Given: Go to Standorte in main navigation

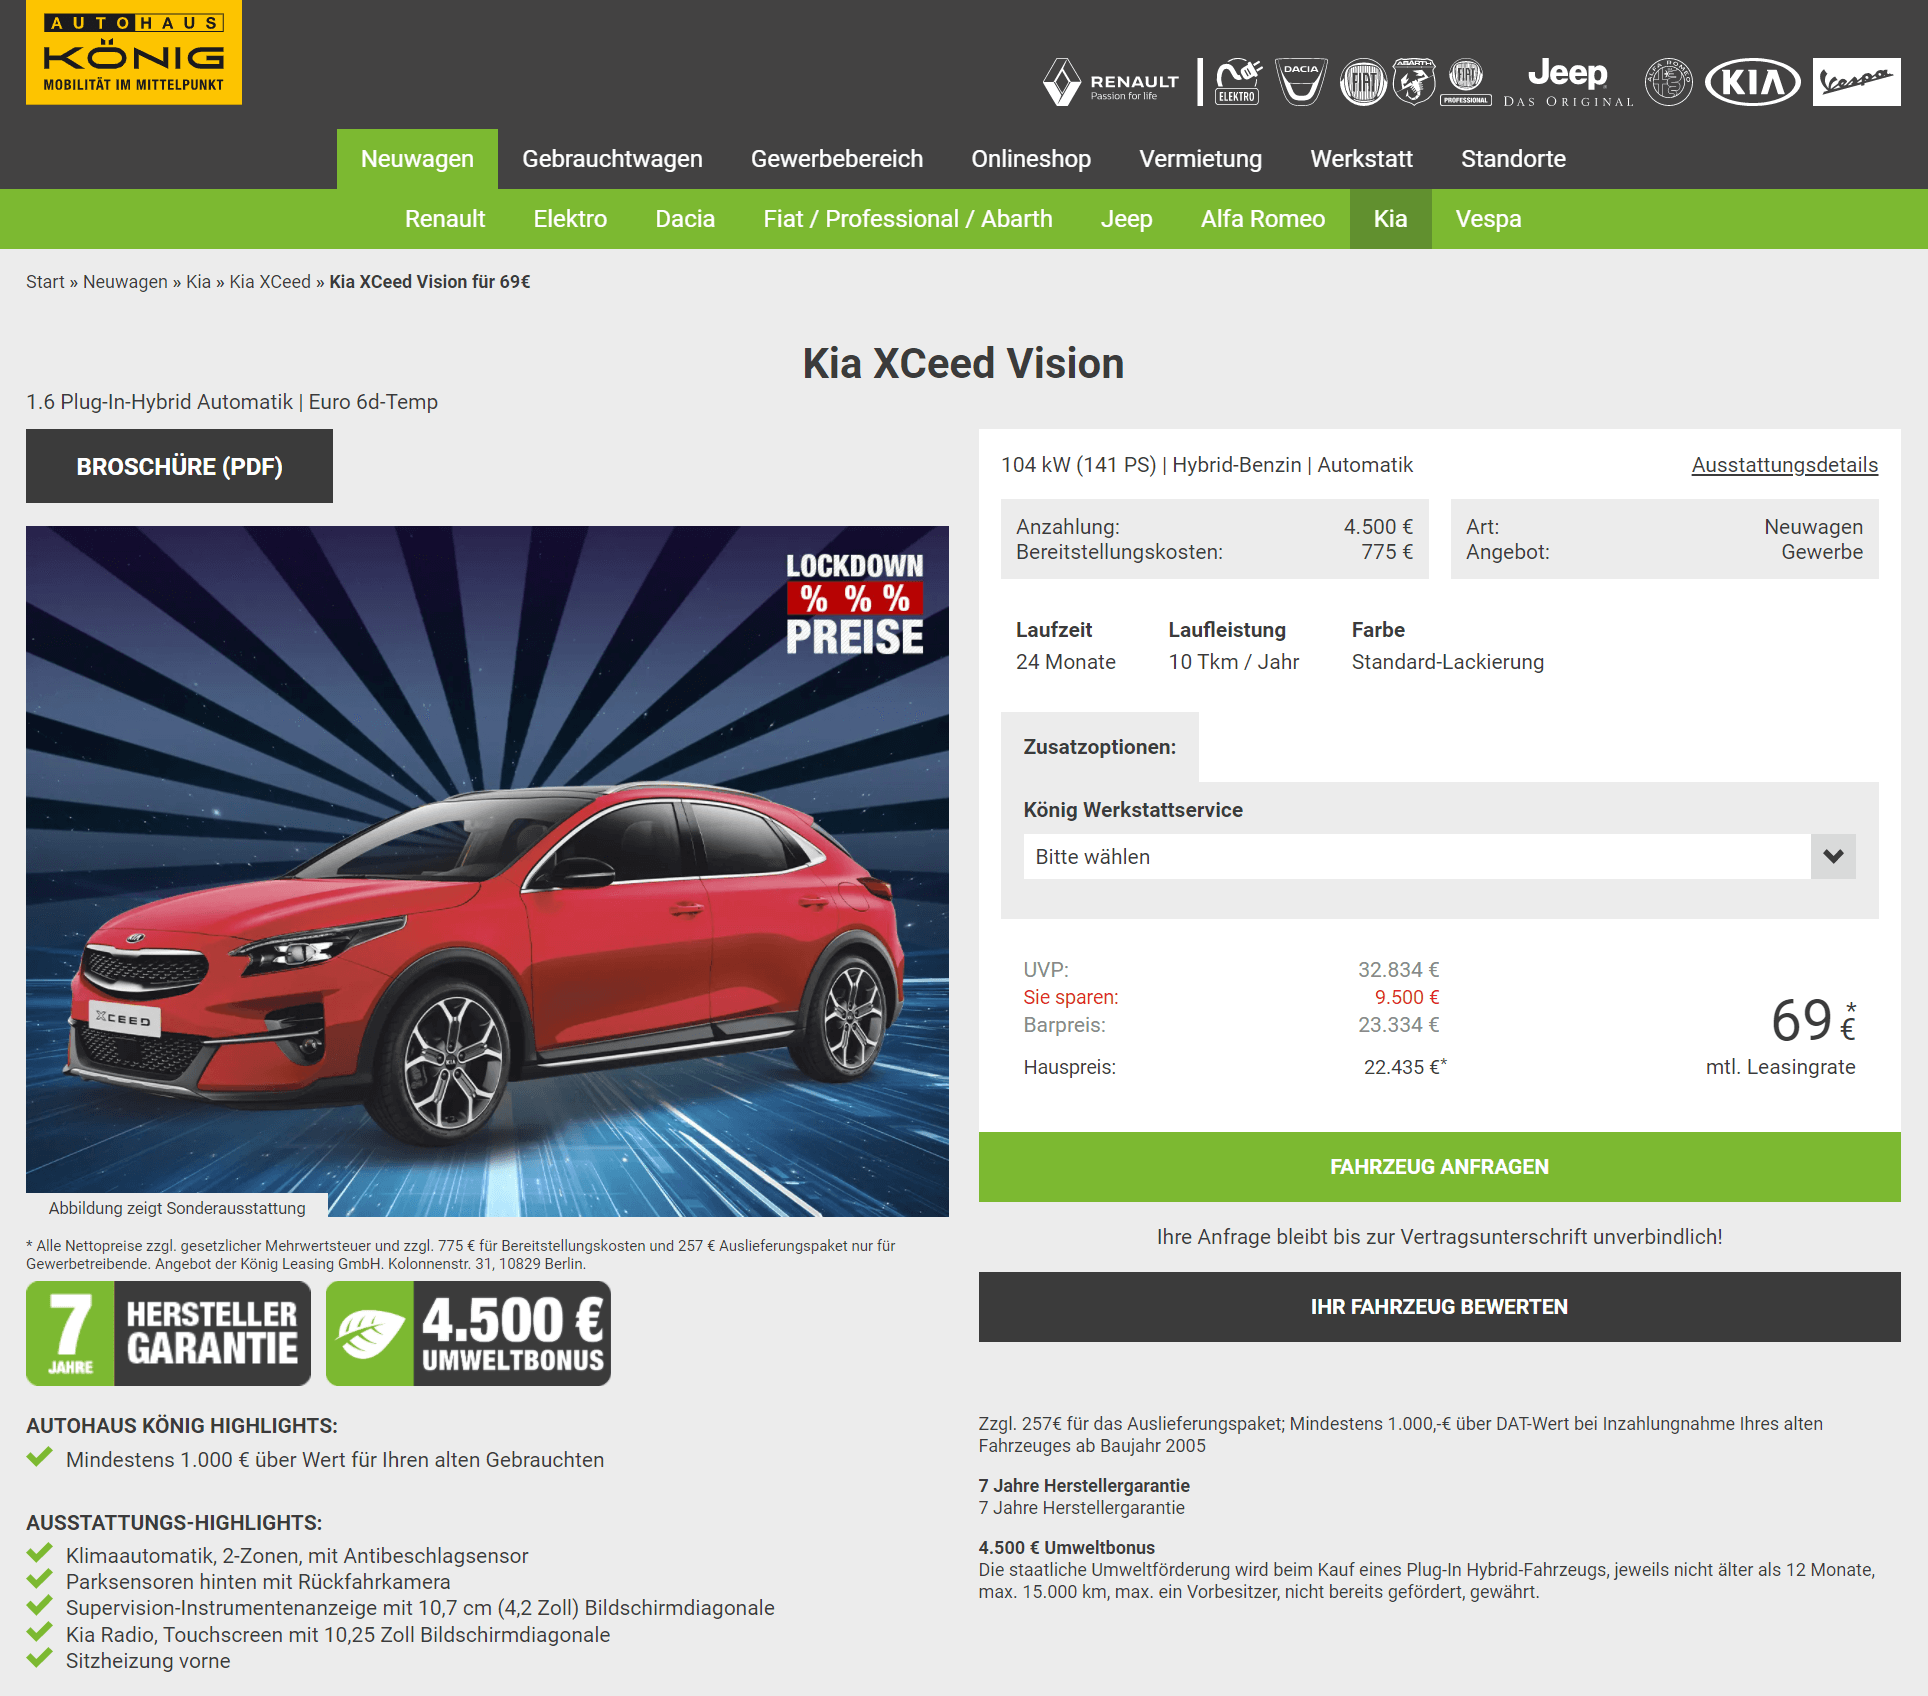Looking at the screenshot, I should point(1513,159).
